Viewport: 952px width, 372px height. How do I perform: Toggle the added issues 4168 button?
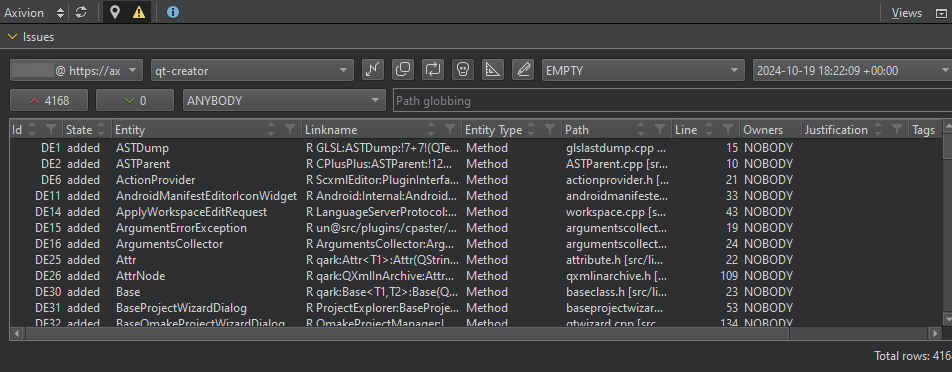coord(49,100)
